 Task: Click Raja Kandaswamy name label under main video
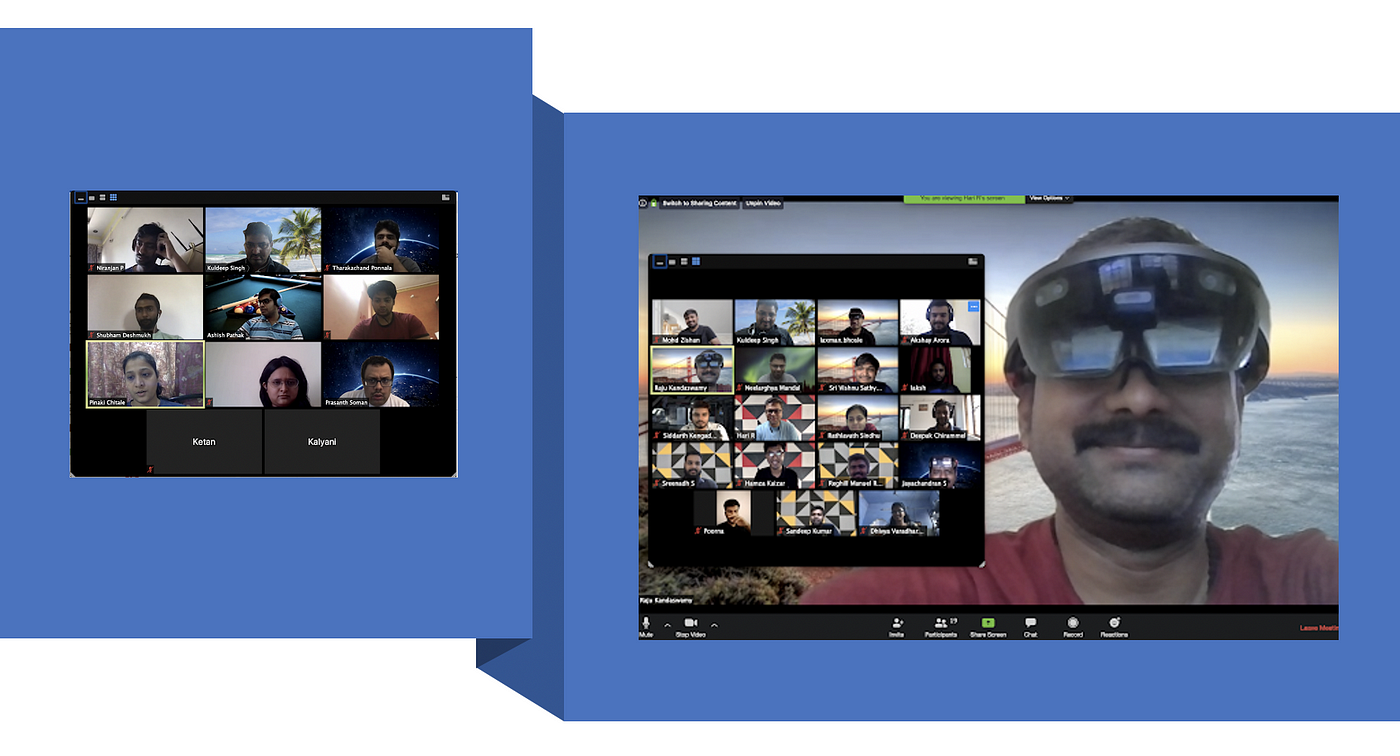click(x=665, y=601)
